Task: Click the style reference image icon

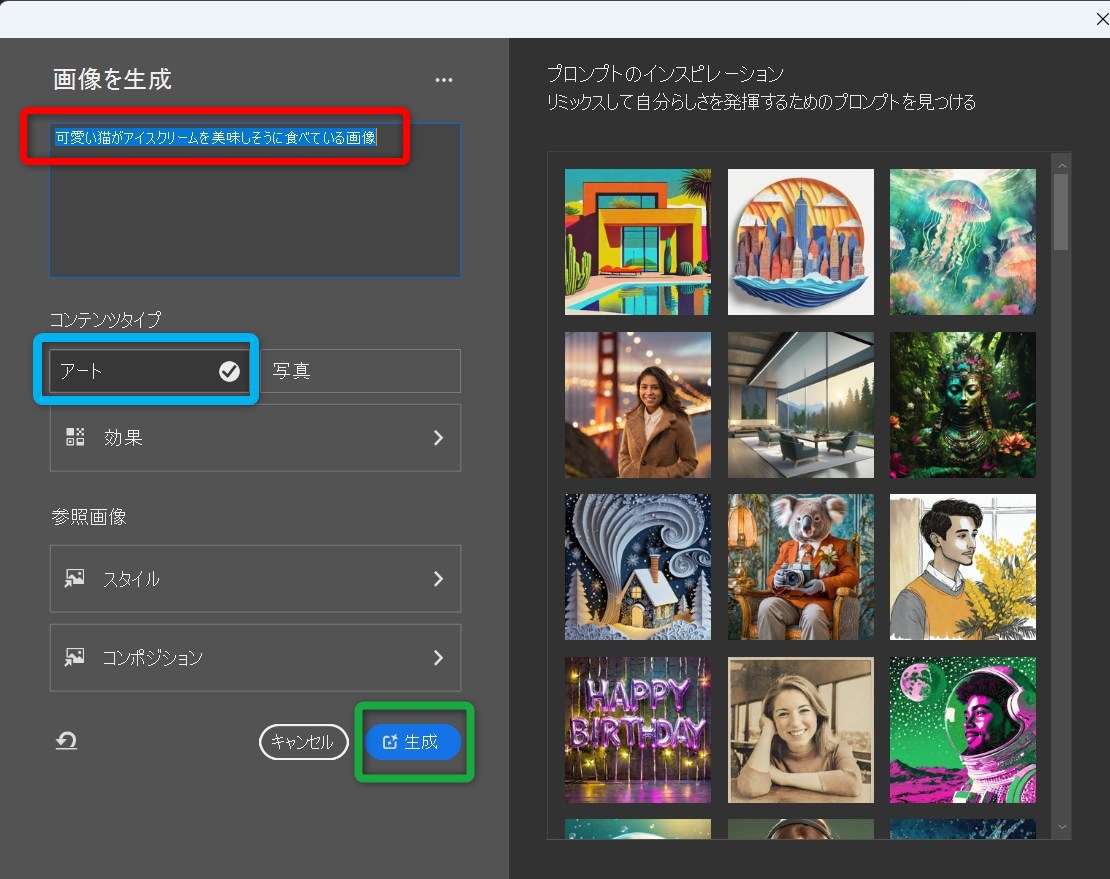Action: pyautogui.click(x=75, y=578)
